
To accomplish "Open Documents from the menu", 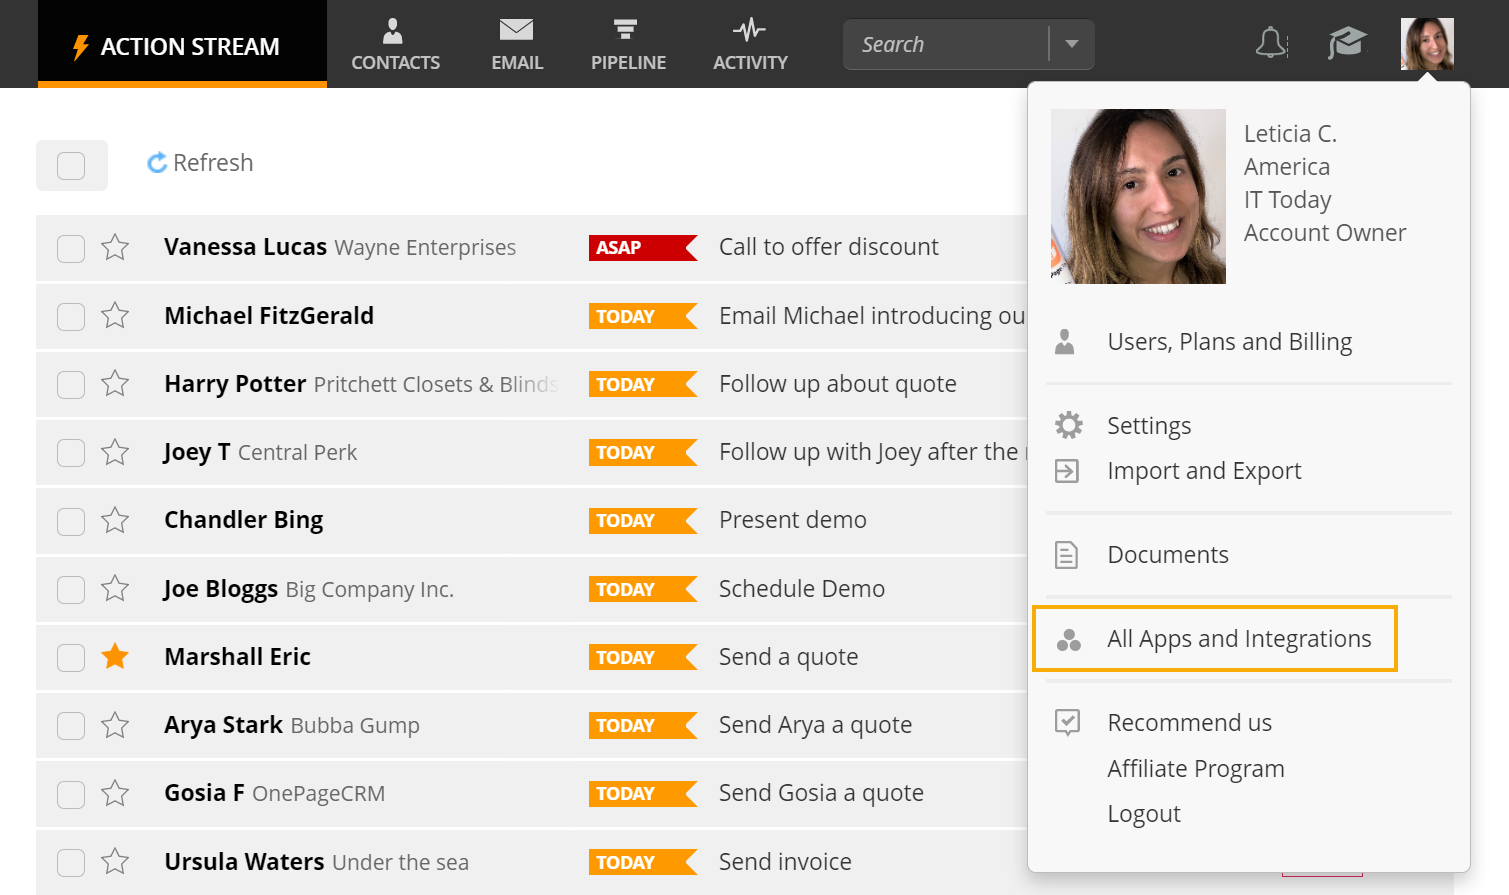I will pyautogui.click(x=1168, y=555).
